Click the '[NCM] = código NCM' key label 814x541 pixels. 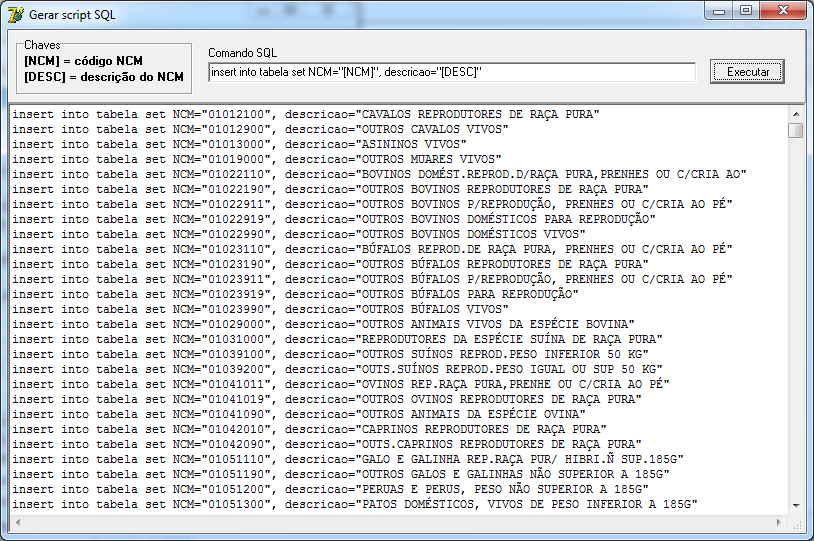coord(83,61)
